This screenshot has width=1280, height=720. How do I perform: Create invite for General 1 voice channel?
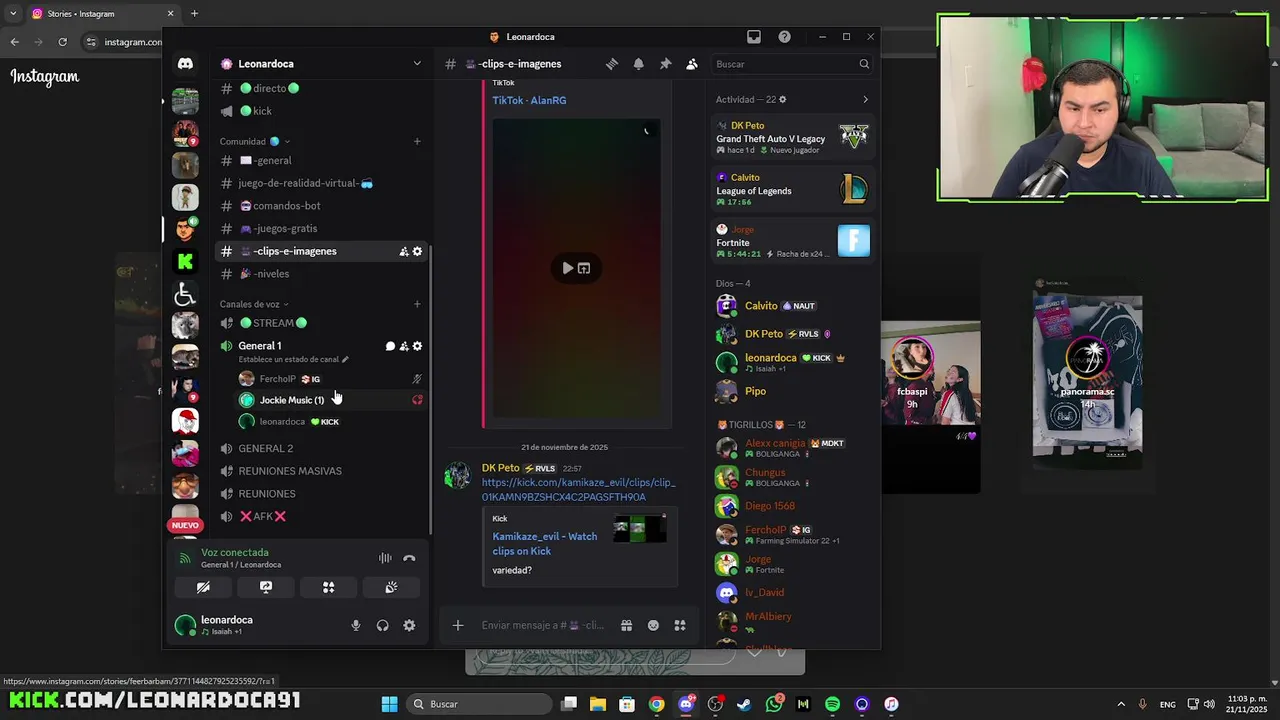pos(404,346)
